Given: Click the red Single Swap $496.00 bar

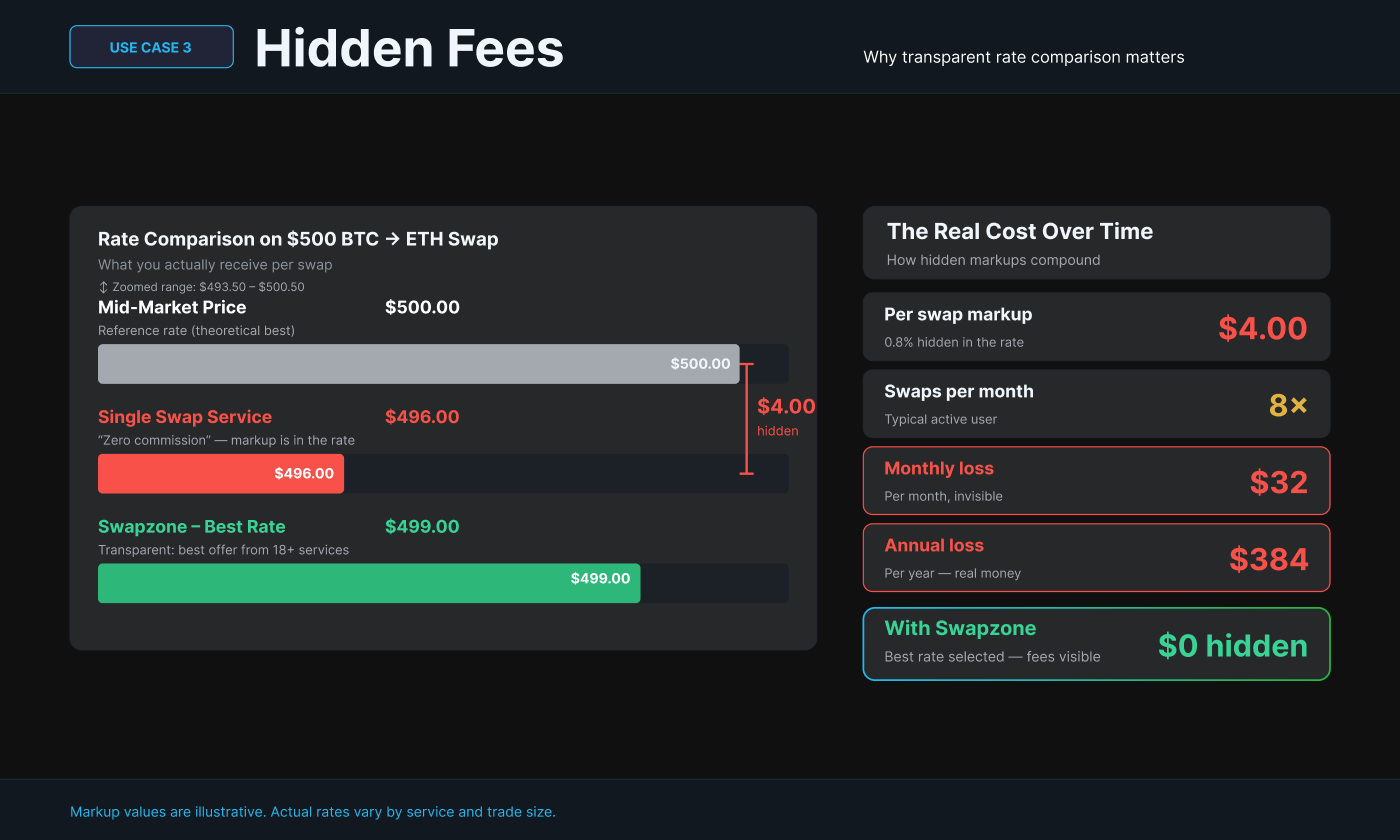Looking at the screenshot, I should (221, 474).
